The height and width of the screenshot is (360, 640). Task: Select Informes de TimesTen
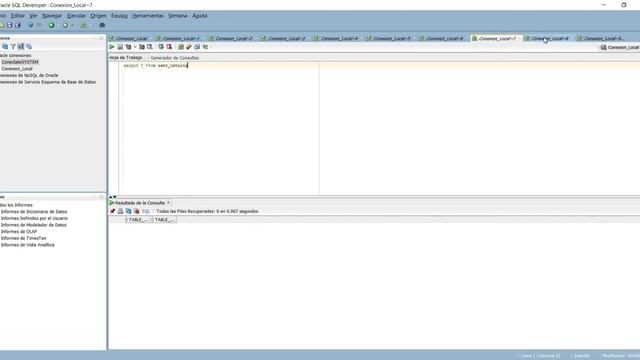coord(23,238)
